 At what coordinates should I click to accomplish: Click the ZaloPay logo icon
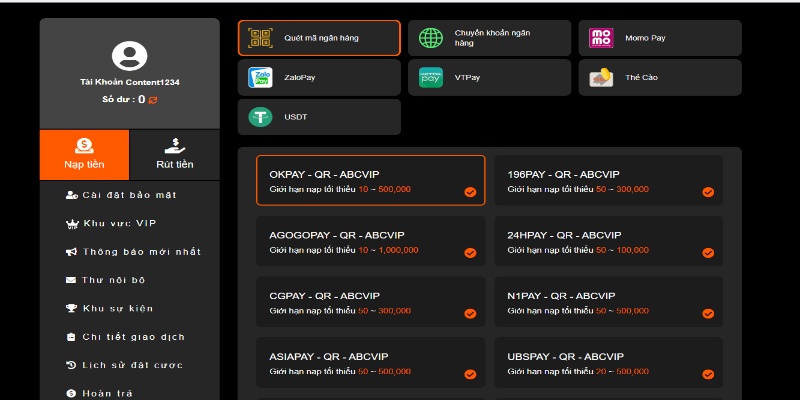pos(260,78)
